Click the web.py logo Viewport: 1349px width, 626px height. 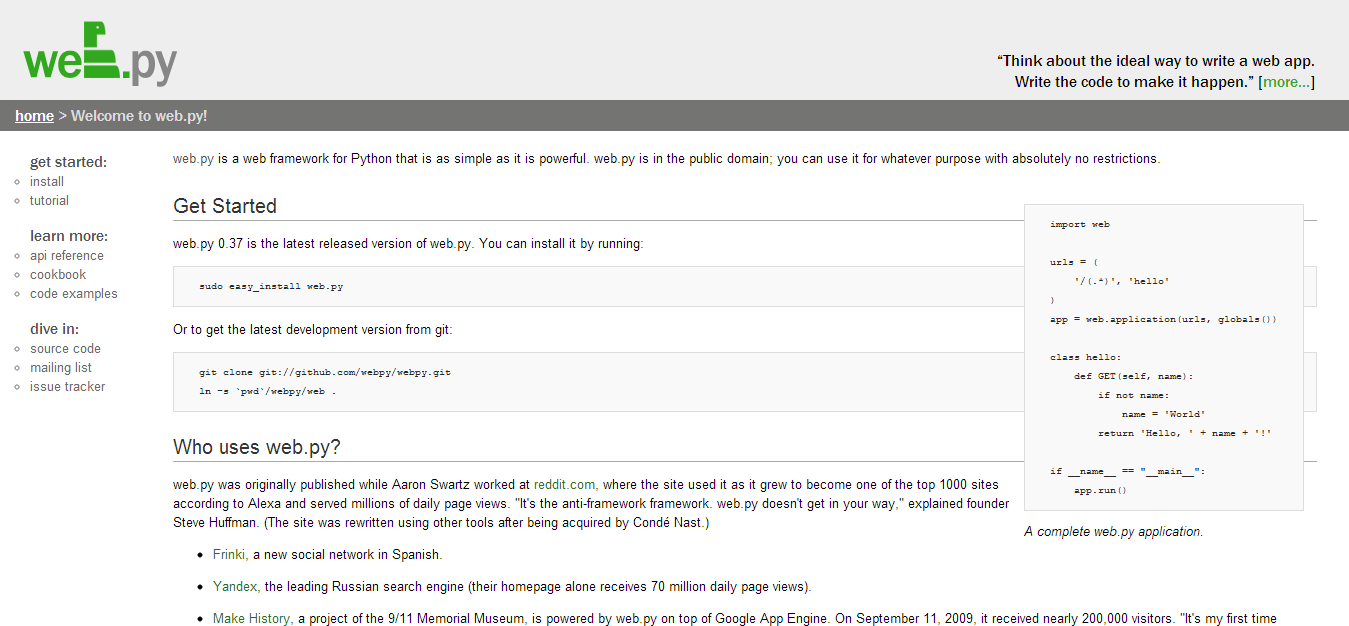tap(100, 54)
